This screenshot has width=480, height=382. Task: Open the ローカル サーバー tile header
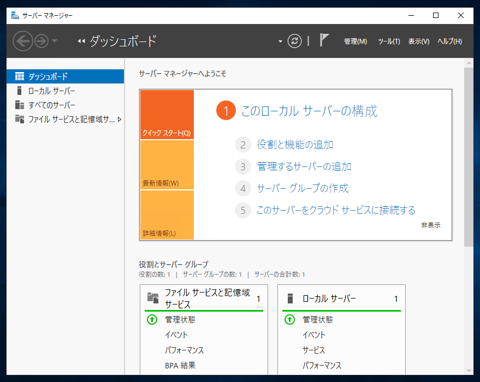341,298
